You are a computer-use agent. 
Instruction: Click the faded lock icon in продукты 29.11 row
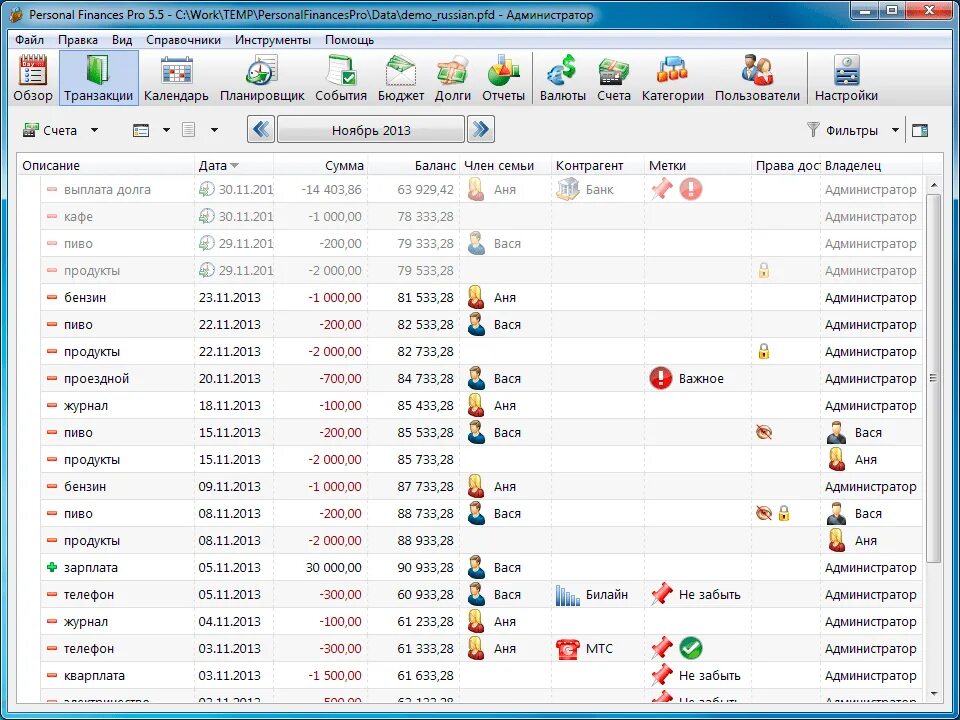(x=763, y=270)
